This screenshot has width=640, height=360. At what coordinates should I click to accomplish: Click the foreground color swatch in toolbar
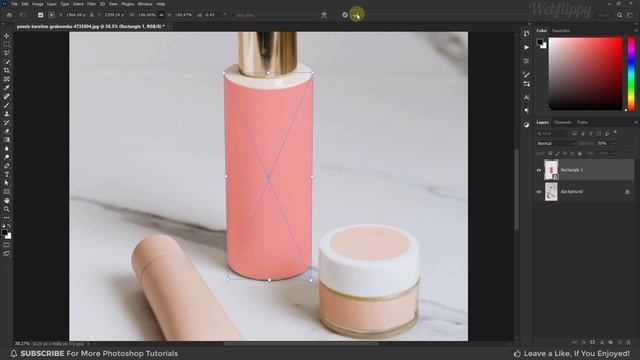(x=4, y=233)
